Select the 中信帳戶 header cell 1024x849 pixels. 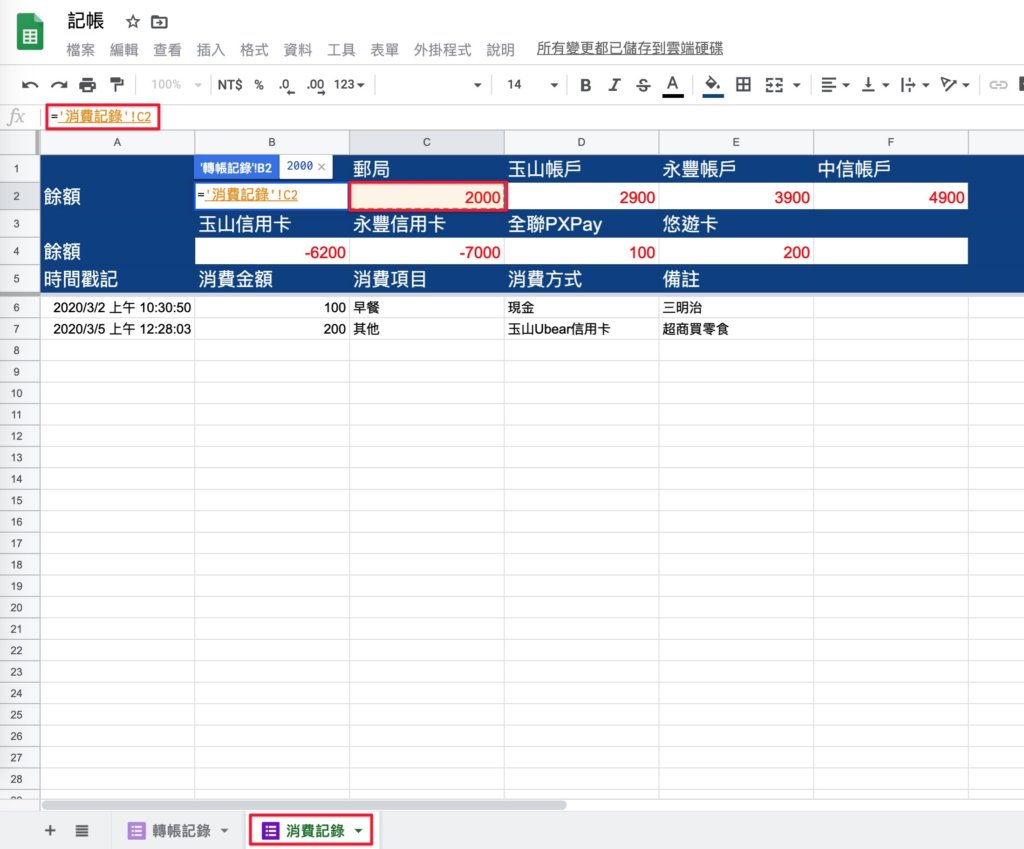891,169
